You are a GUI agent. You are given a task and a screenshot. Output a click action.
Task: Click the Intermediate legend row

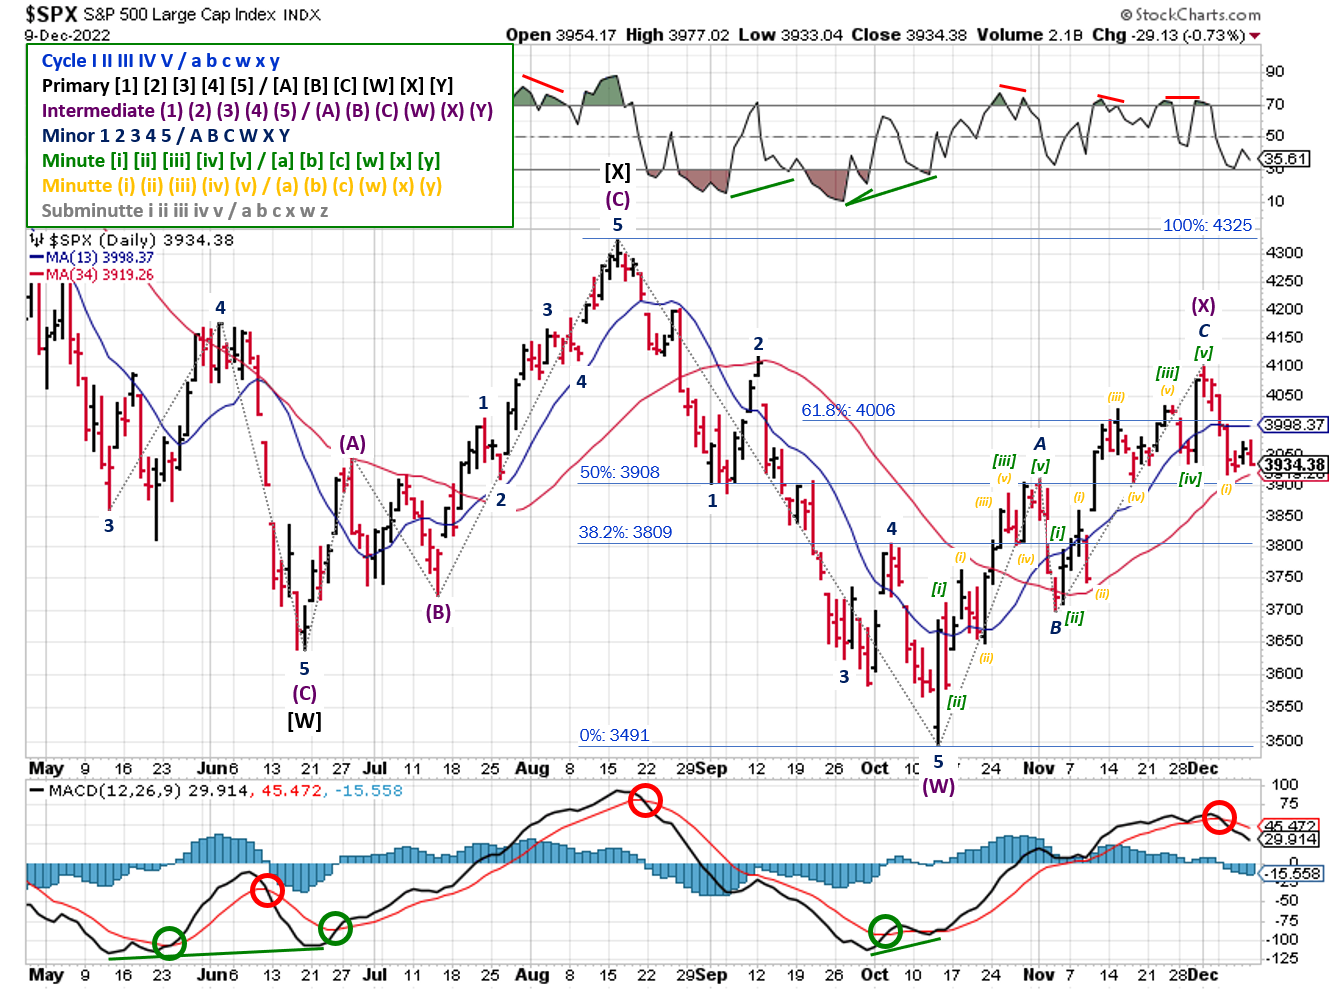click(267, 110)
